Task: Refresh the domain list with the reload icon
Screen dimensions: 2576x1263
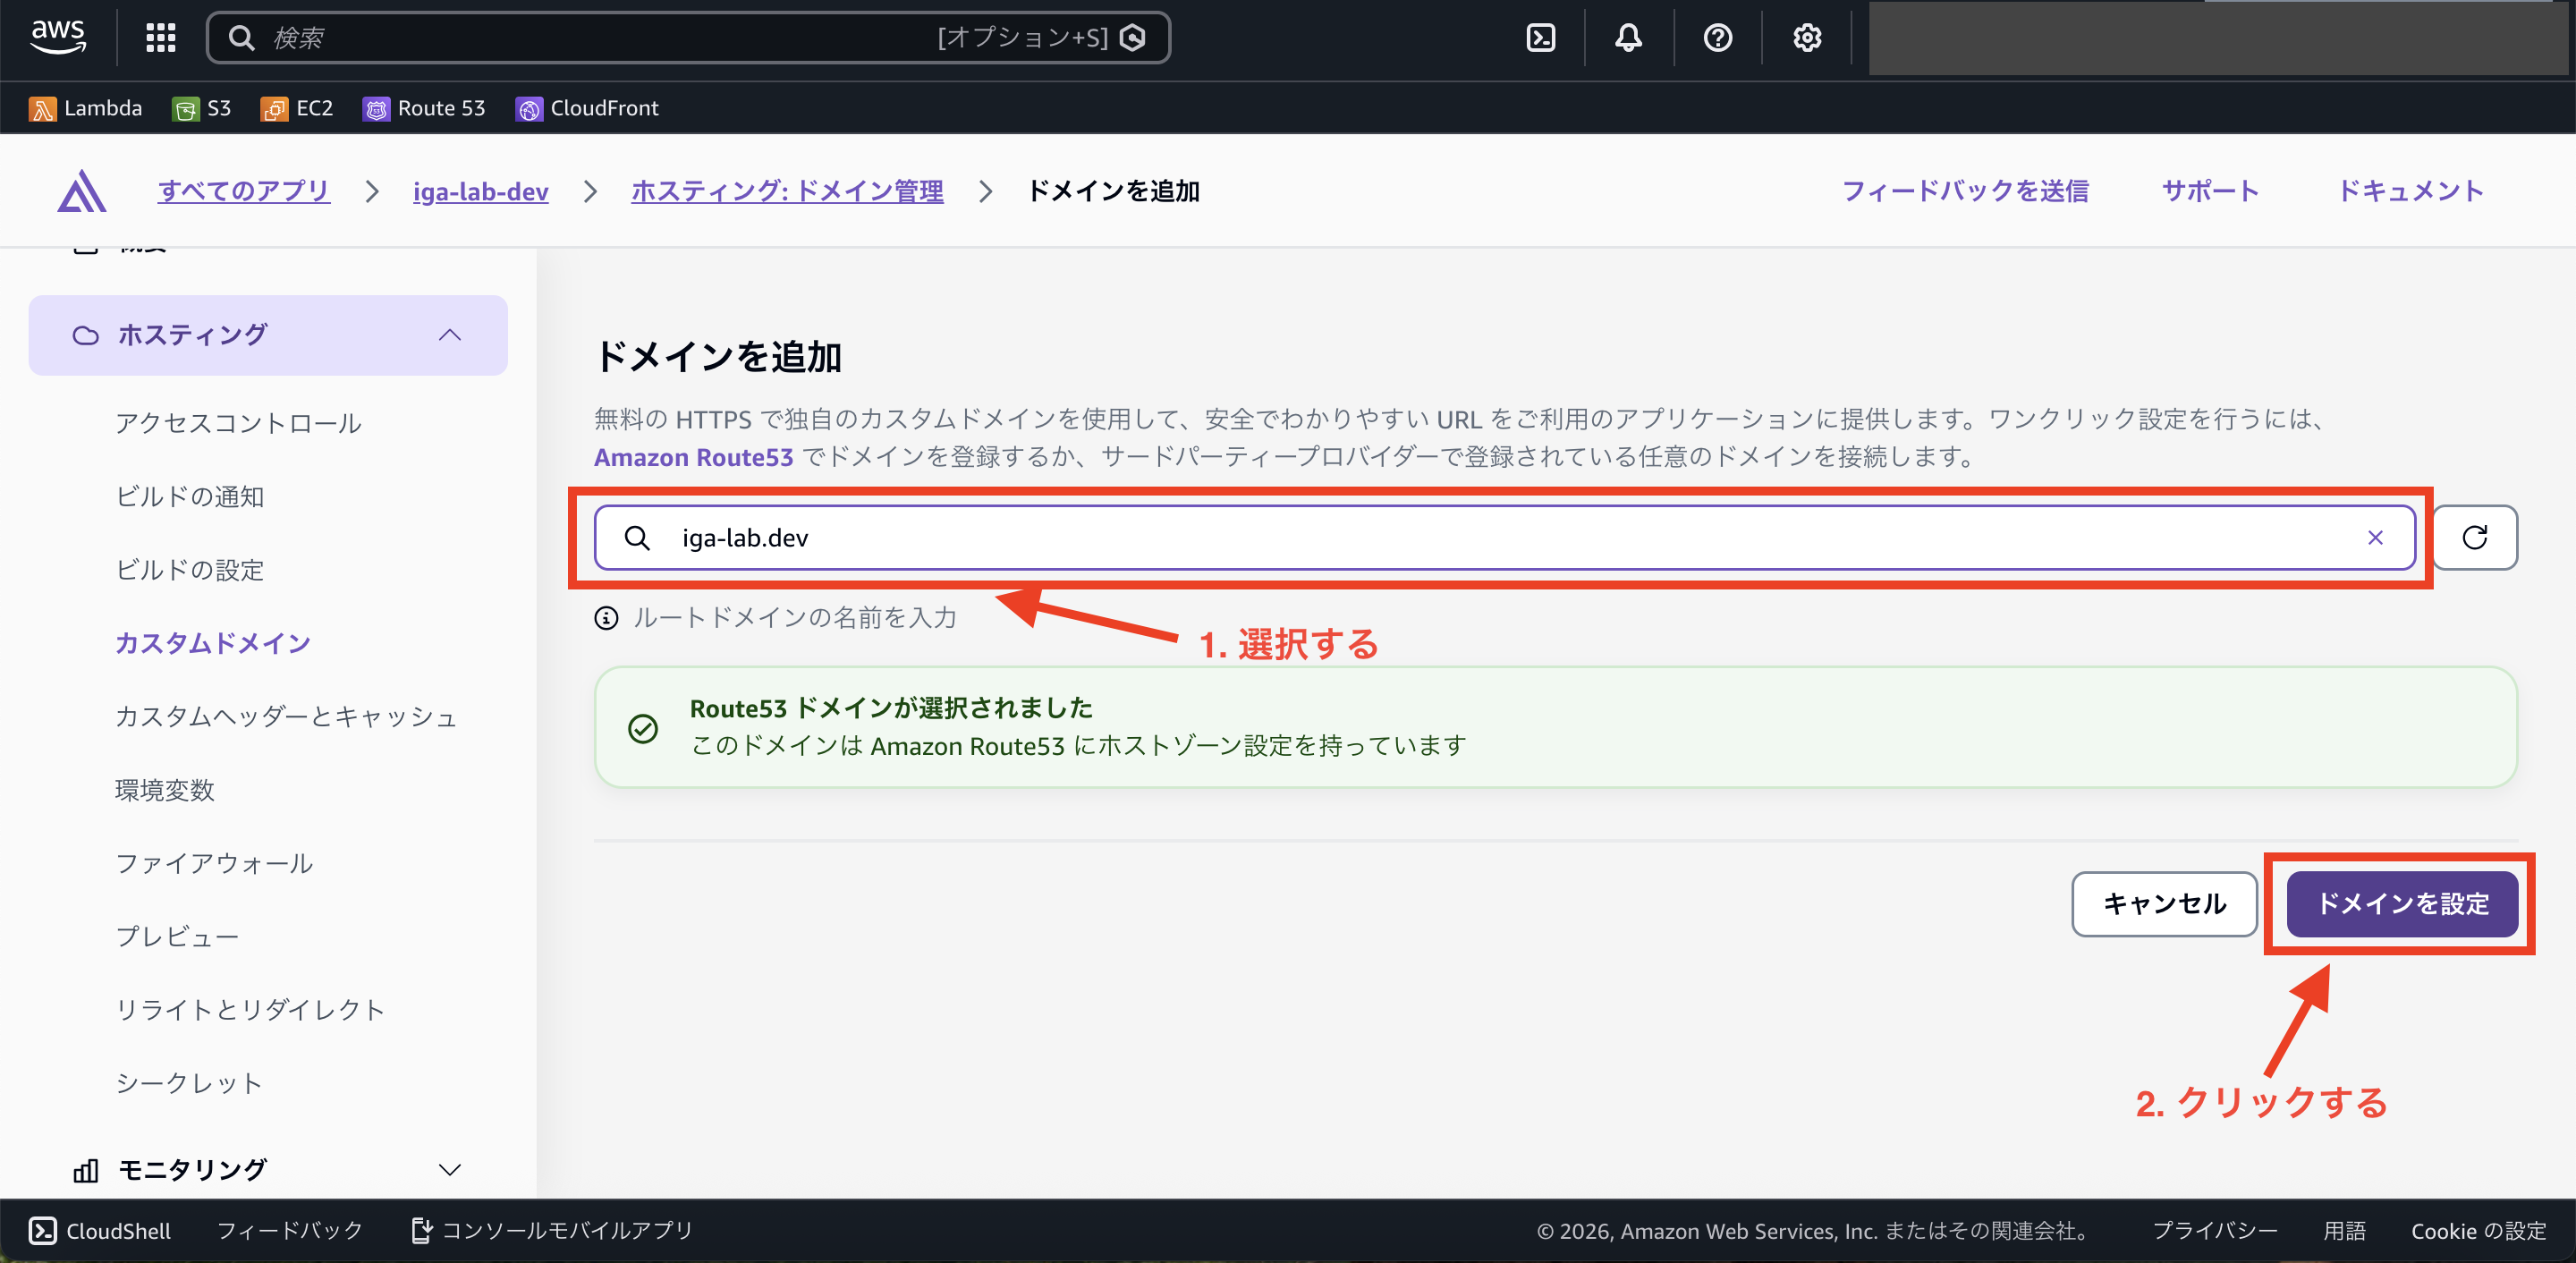Action: (2474, 538)
